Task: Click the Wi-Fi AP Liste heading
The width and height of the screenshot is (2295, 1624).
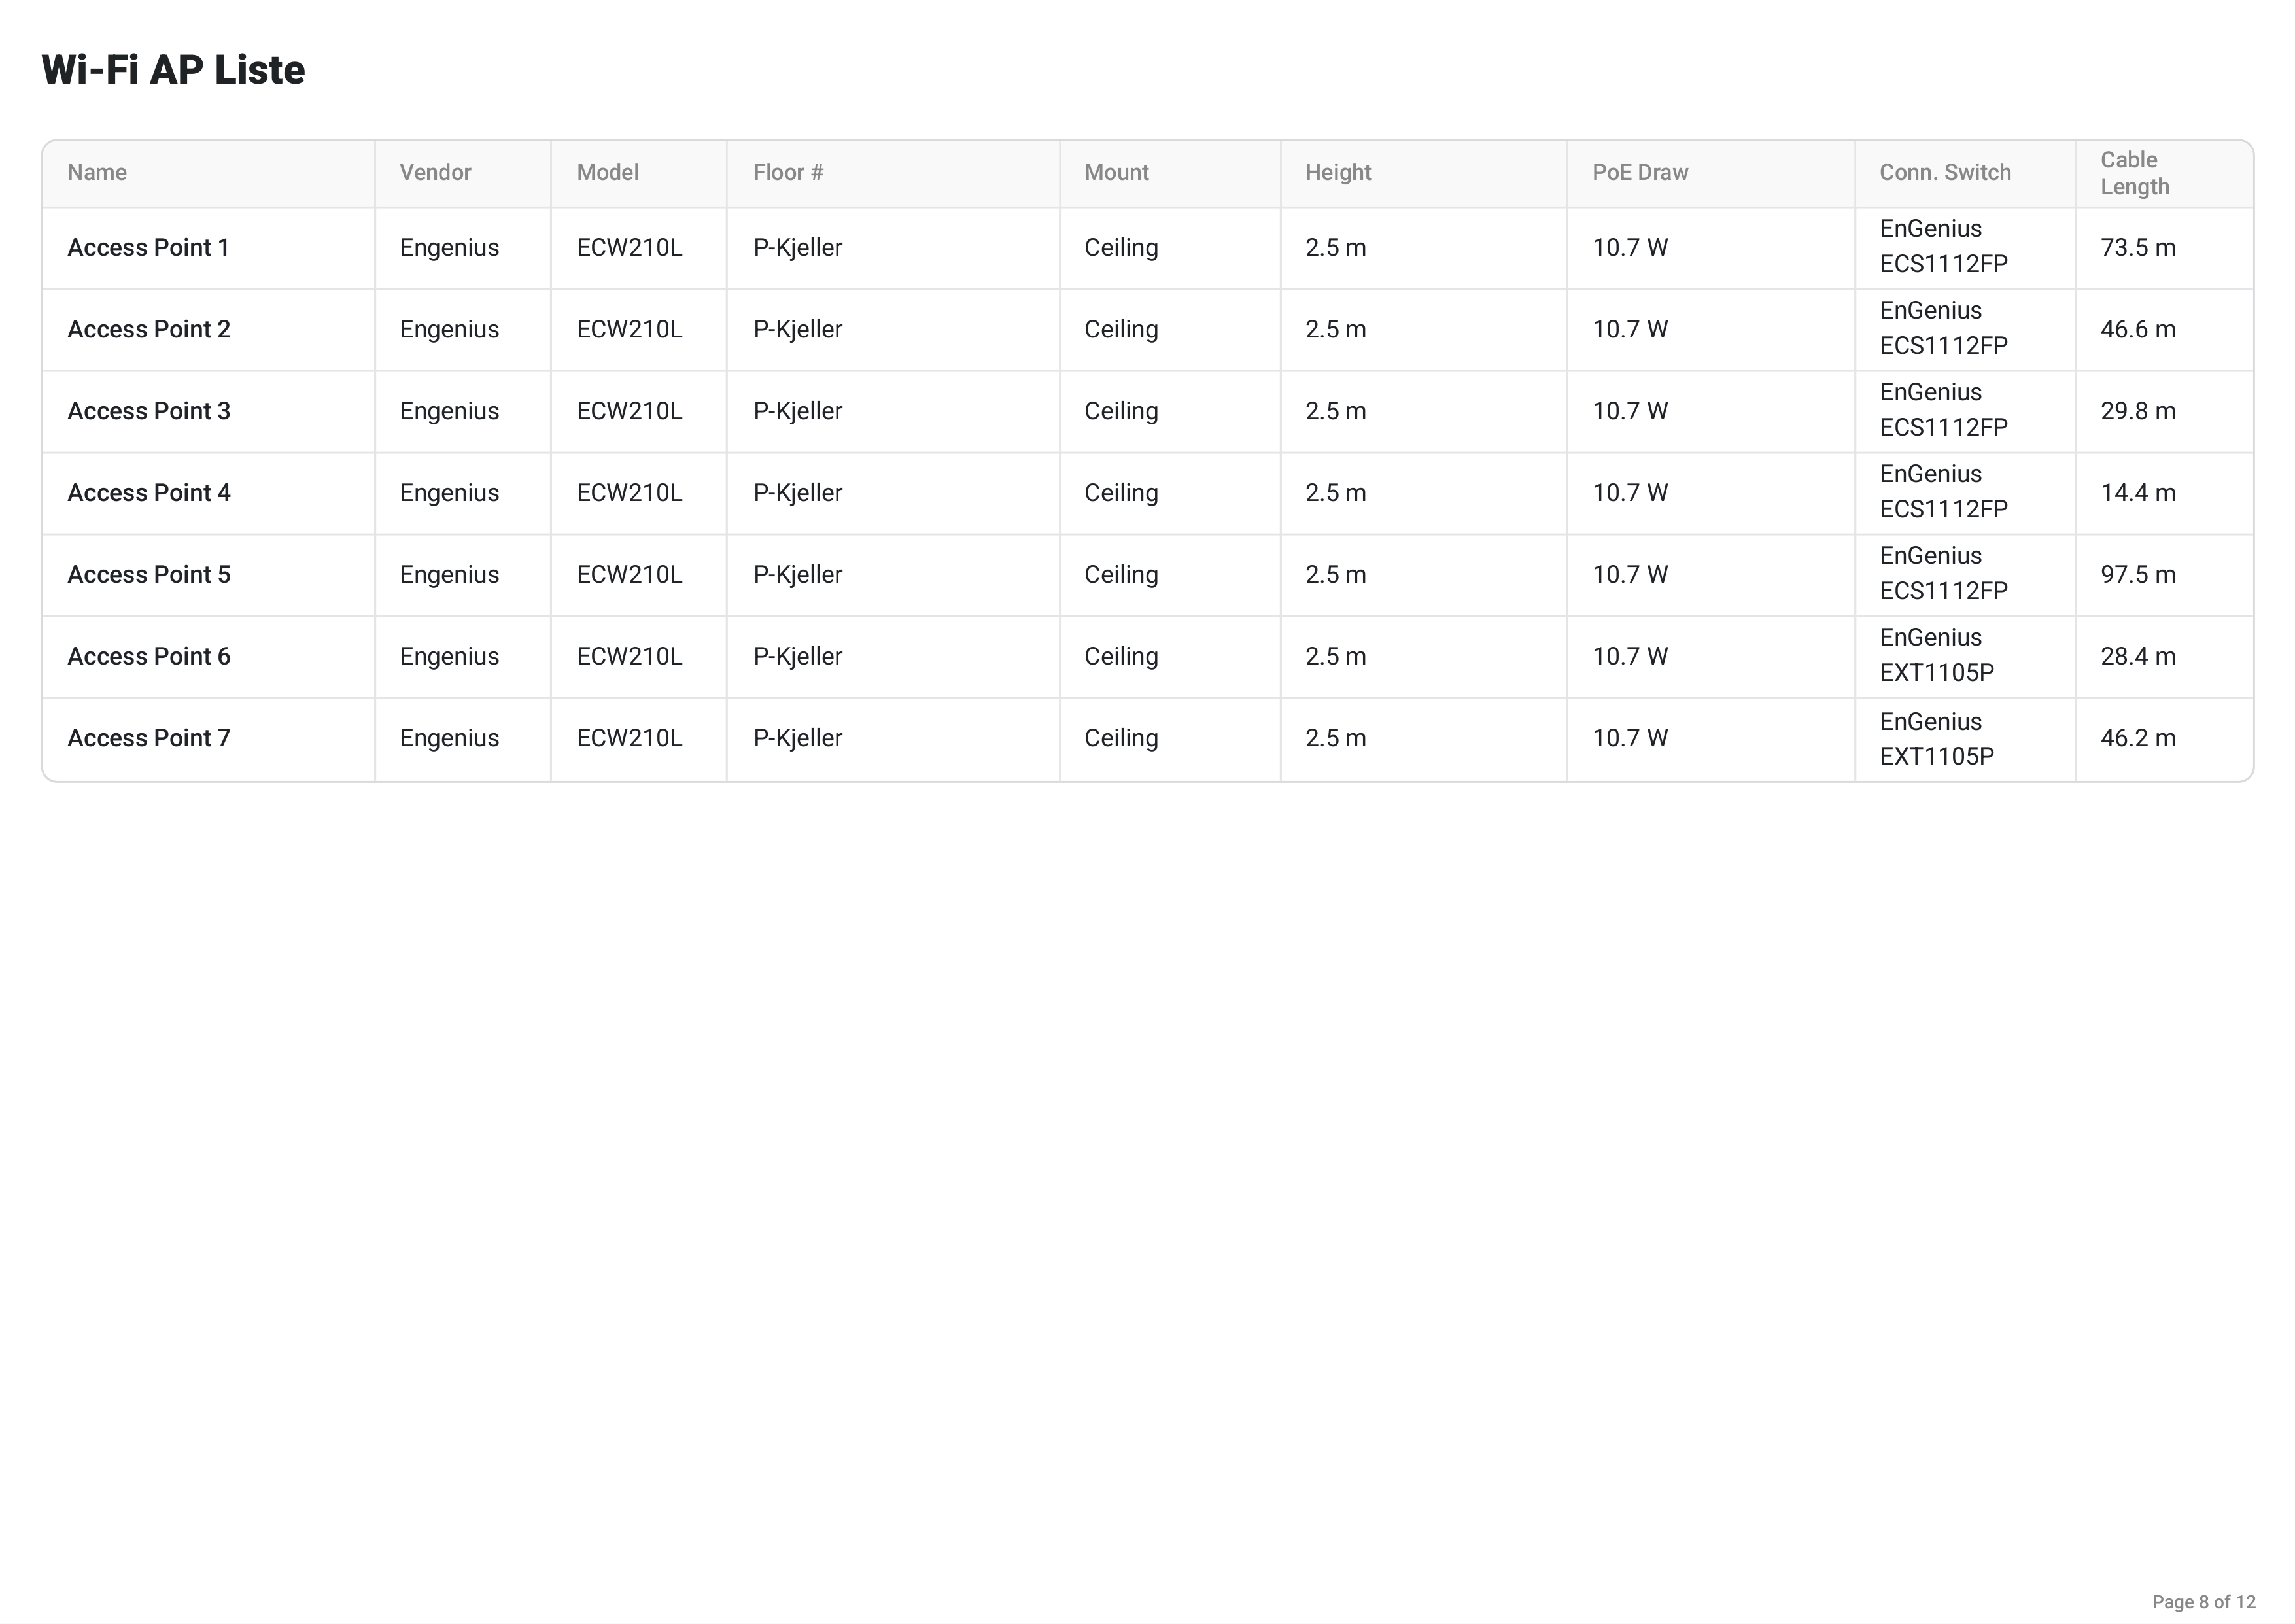Action: (x=173, y=70)
